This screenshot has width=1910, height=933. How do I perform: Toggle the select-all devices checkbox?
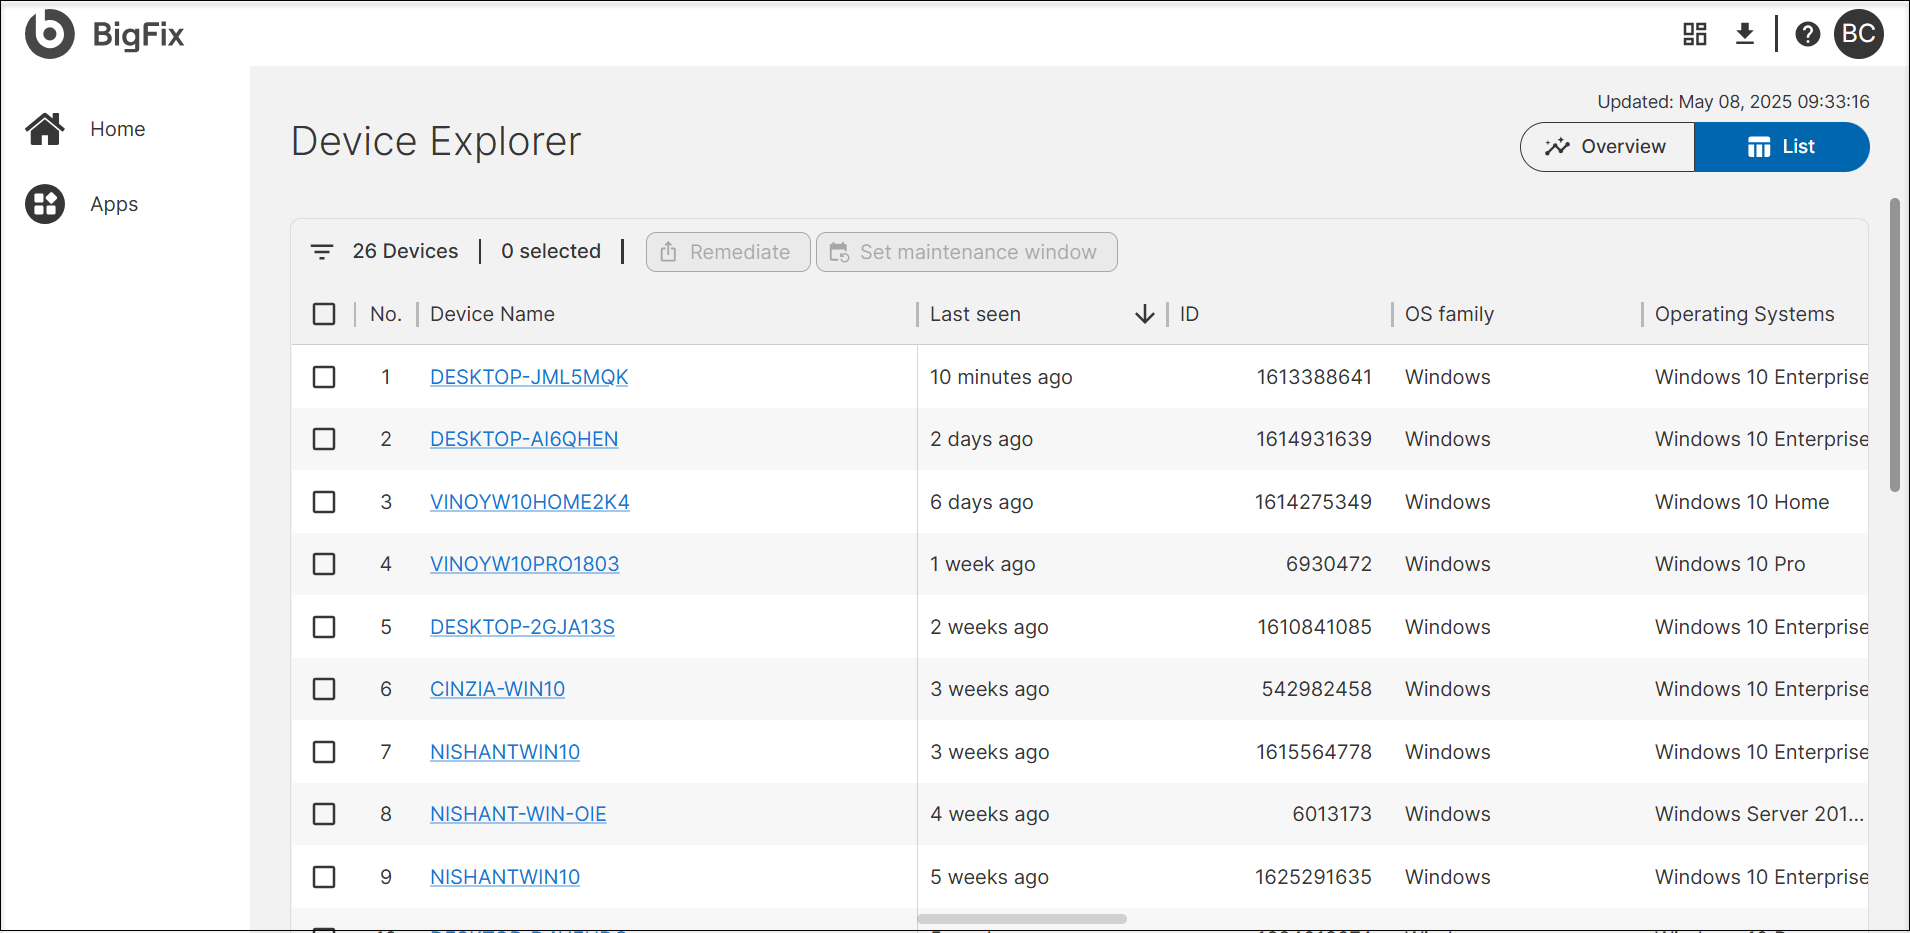(323, 313)
